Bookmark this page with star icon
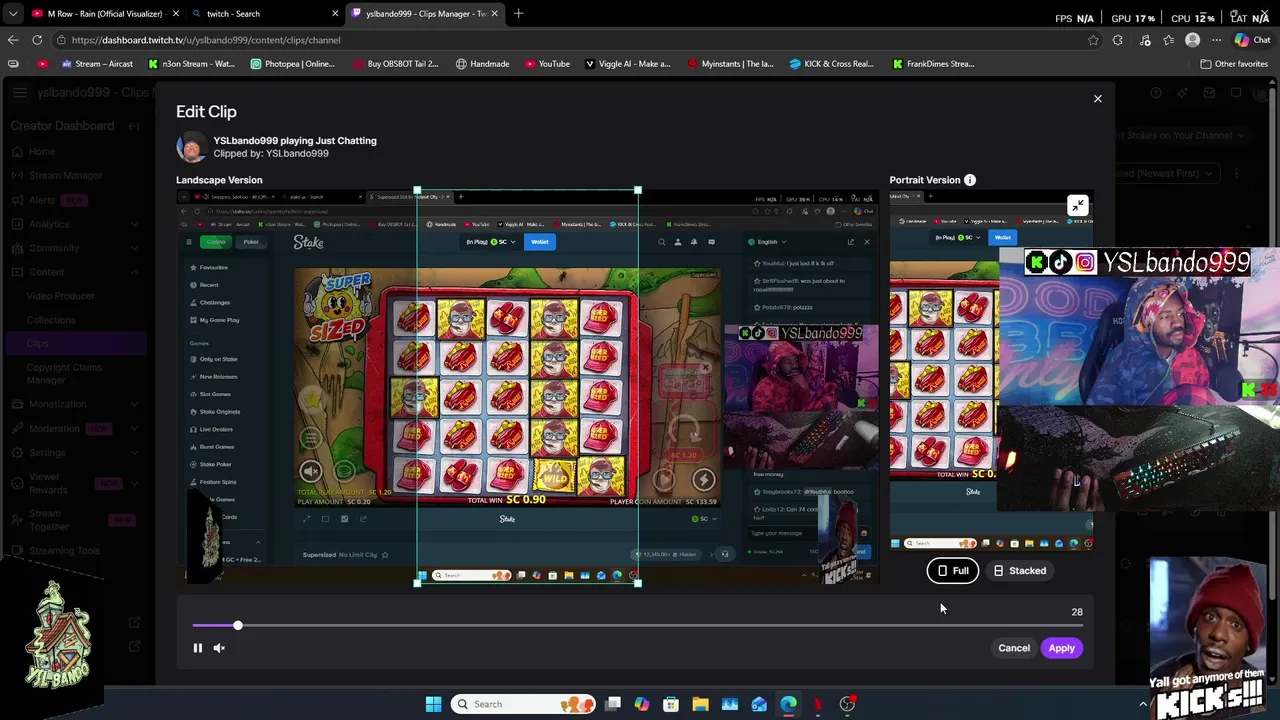Screen dimensions: 1280x720 pos(1093,40)
